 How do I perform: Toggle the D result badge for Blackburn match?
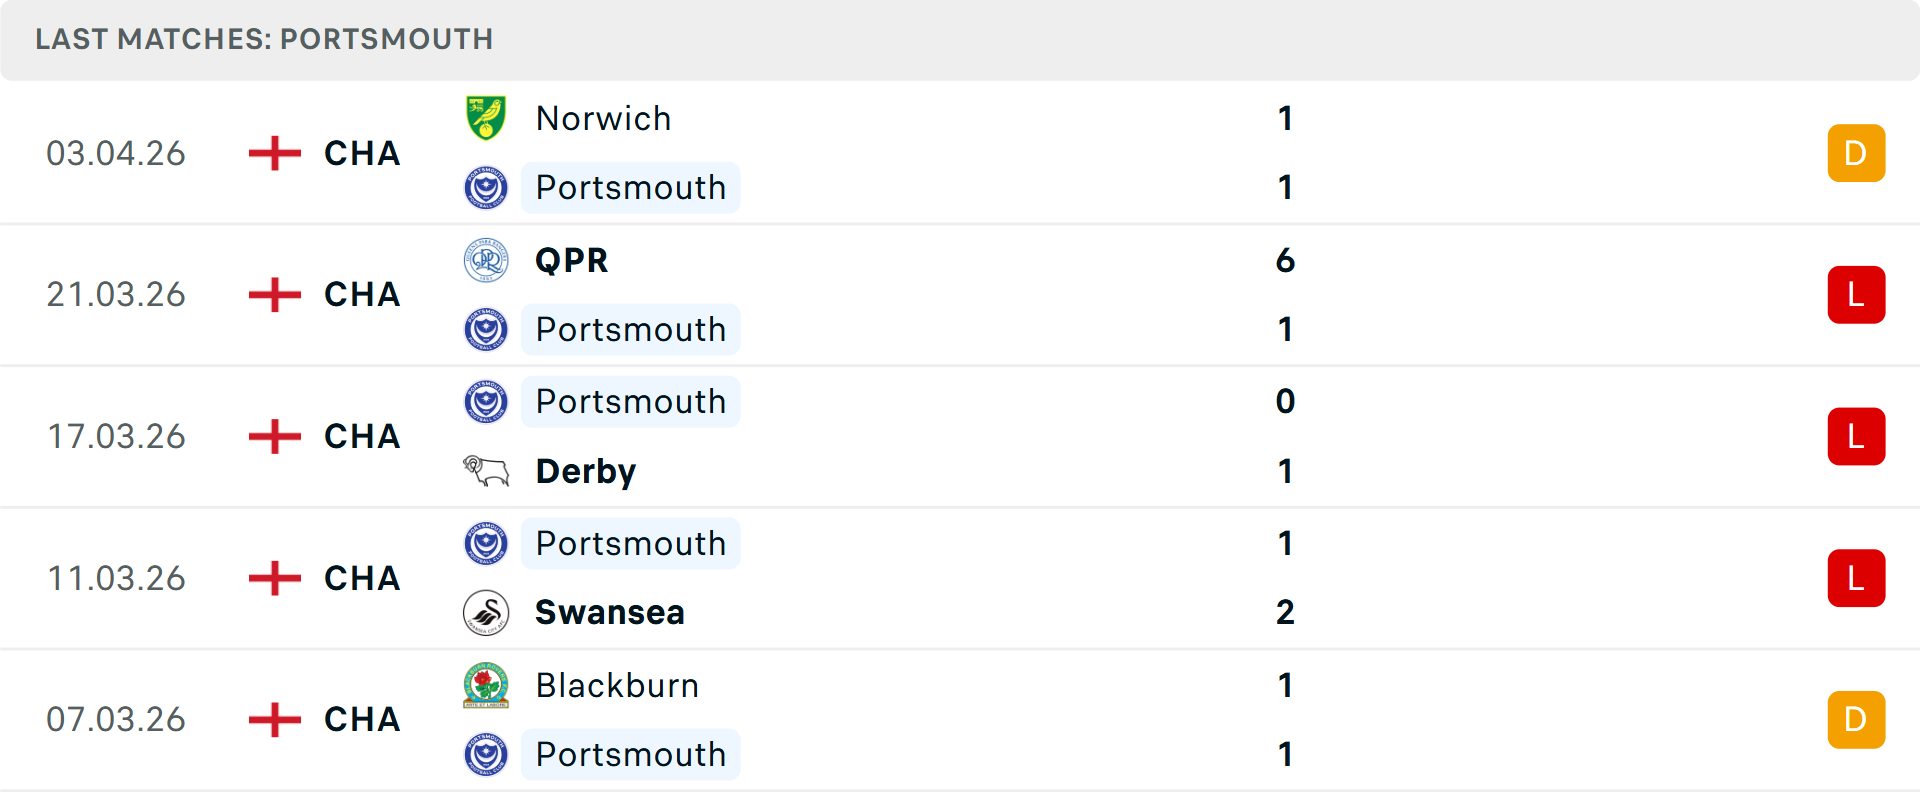click(x=1856, y=719)
